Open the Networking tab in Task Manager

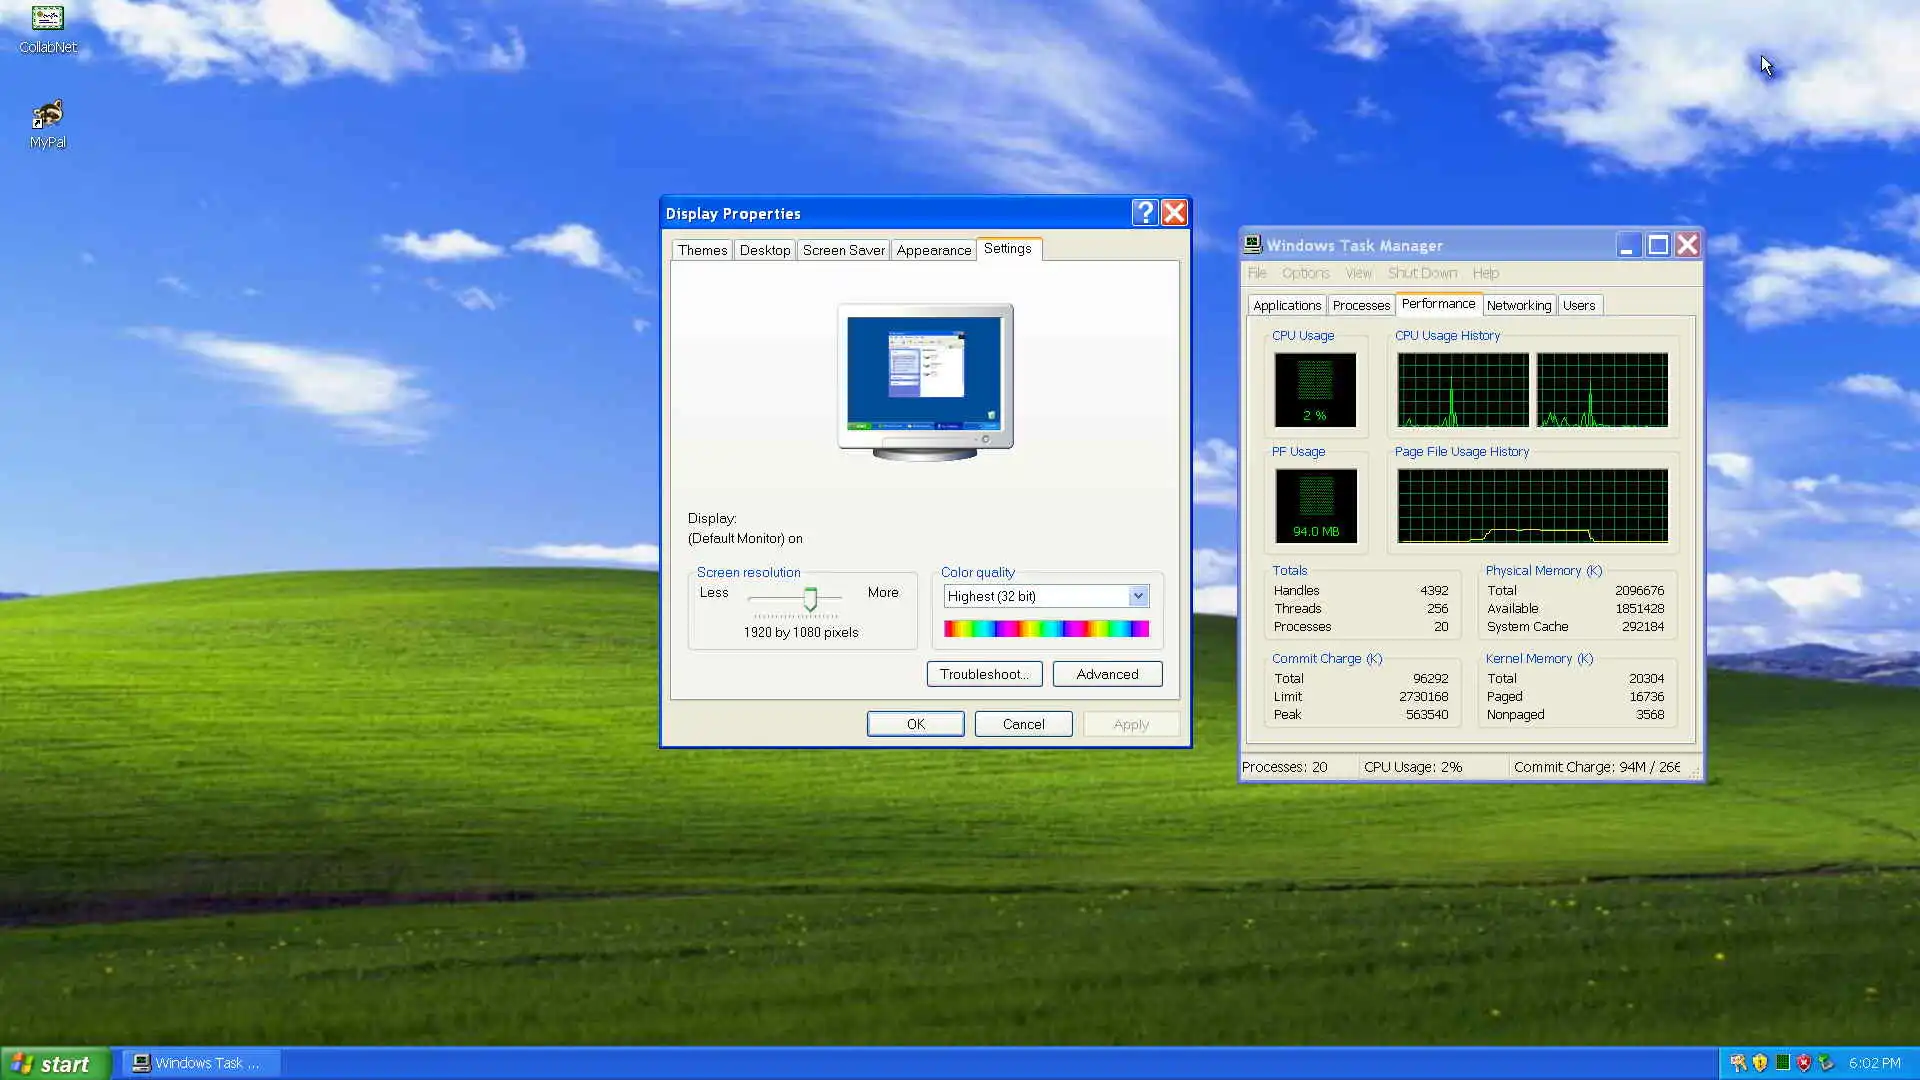(1518, 305)
